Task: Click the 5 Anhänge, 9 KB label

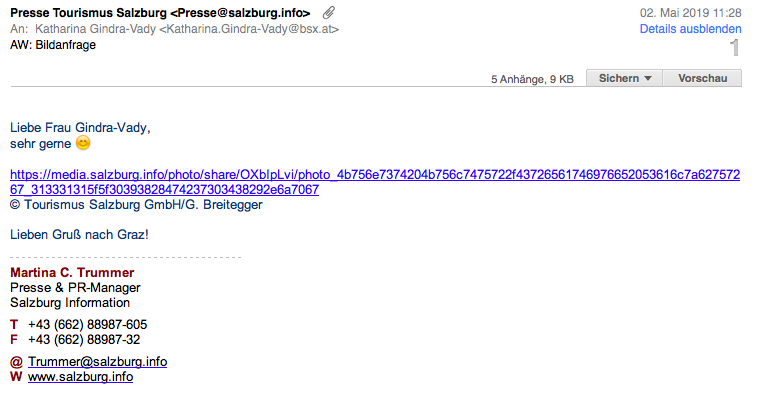Action: [532, 79]
